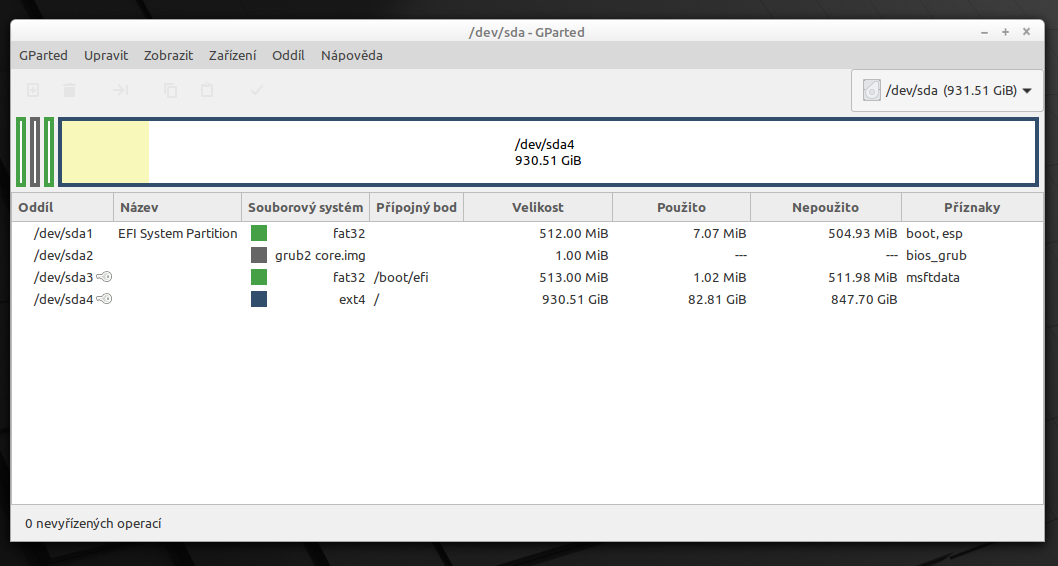Click the 1.02 MiB used cell
This screenshot has width=1058, height=566.
click(x=719, y=277)
